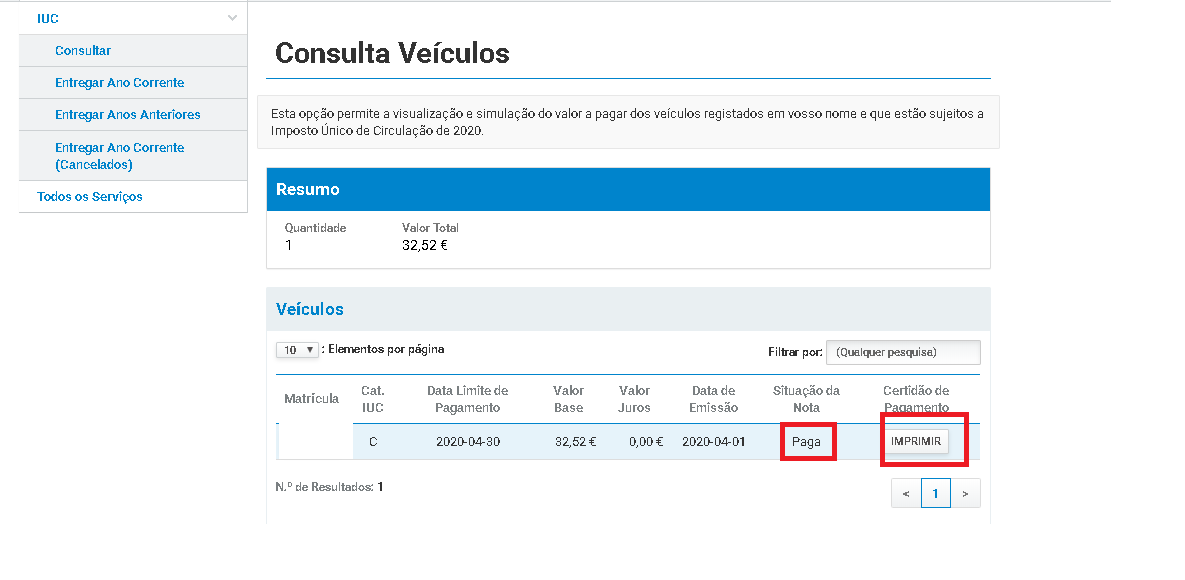The width and height of the screenshot is (1185, 580).
Task: Focus the Filtrar por search field
Action: tap(903, 352)
